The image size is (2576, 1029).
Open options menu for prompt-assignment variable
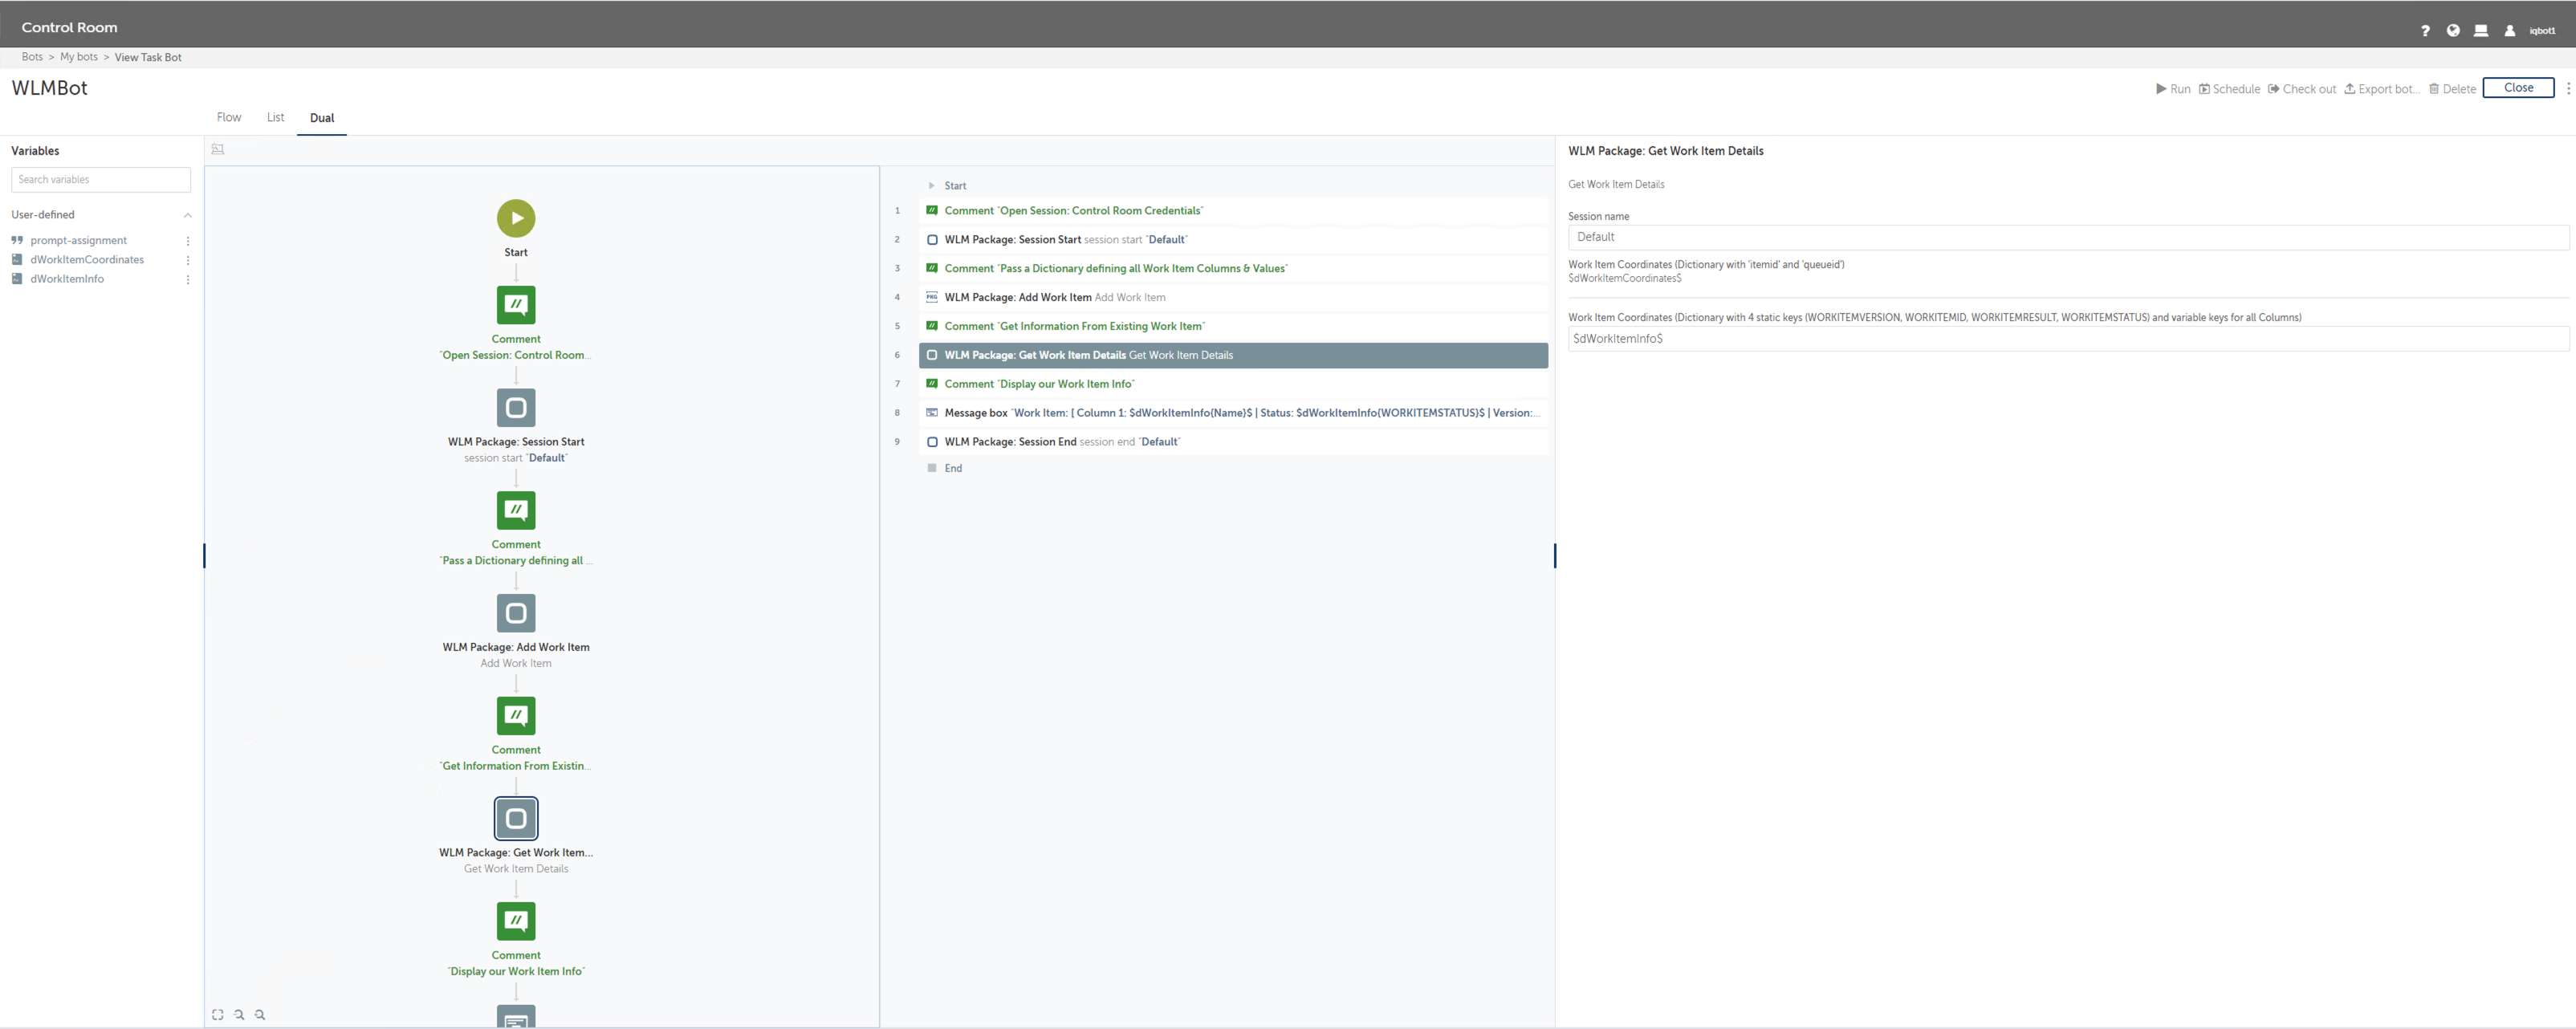tap(187, 241)
